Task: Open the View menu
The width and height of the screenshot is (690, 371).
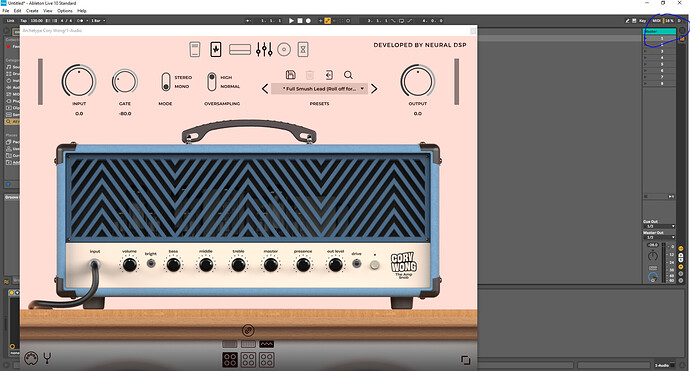Action: (x=48, y=11)
